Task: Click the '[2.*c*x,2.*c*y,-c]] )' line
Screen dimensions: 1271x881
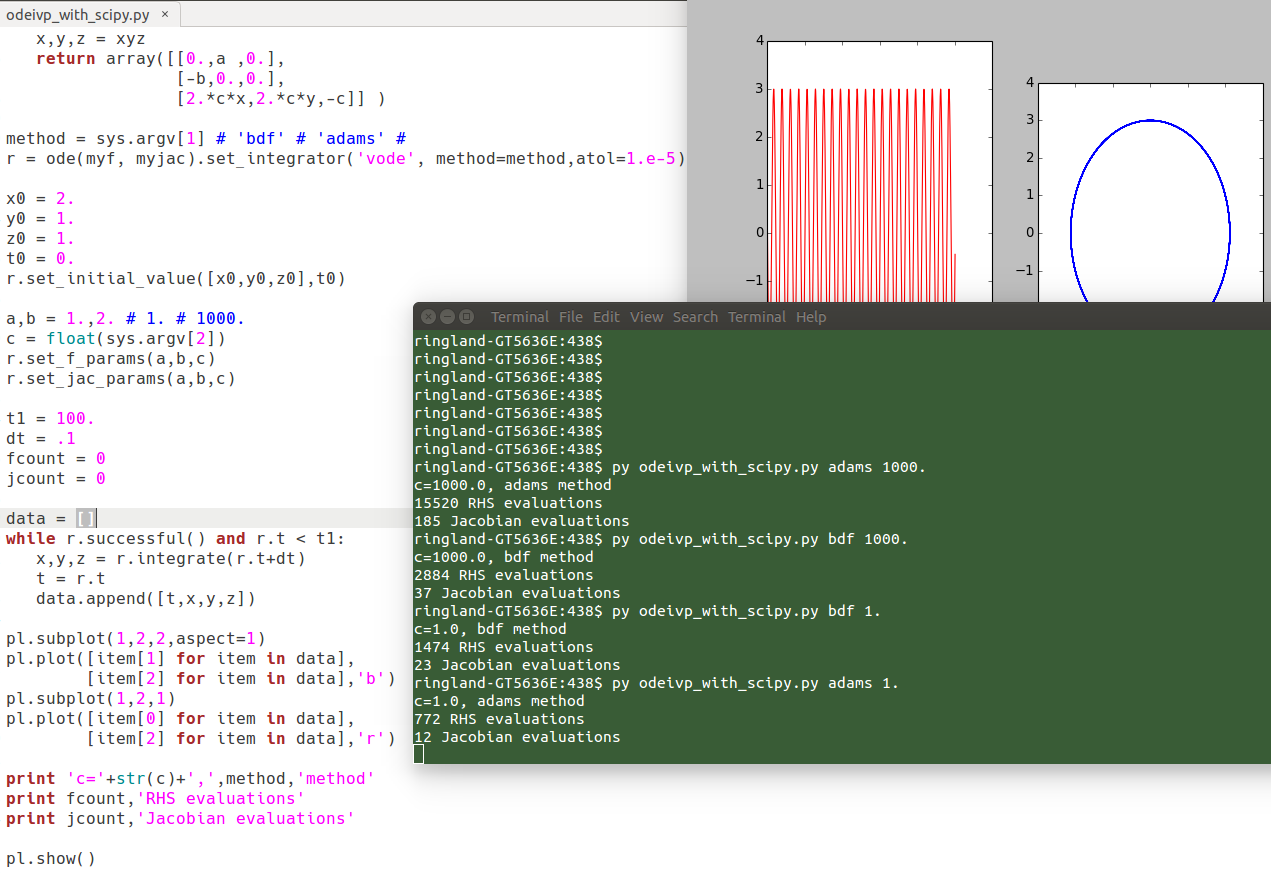Action: coord(280,99)
